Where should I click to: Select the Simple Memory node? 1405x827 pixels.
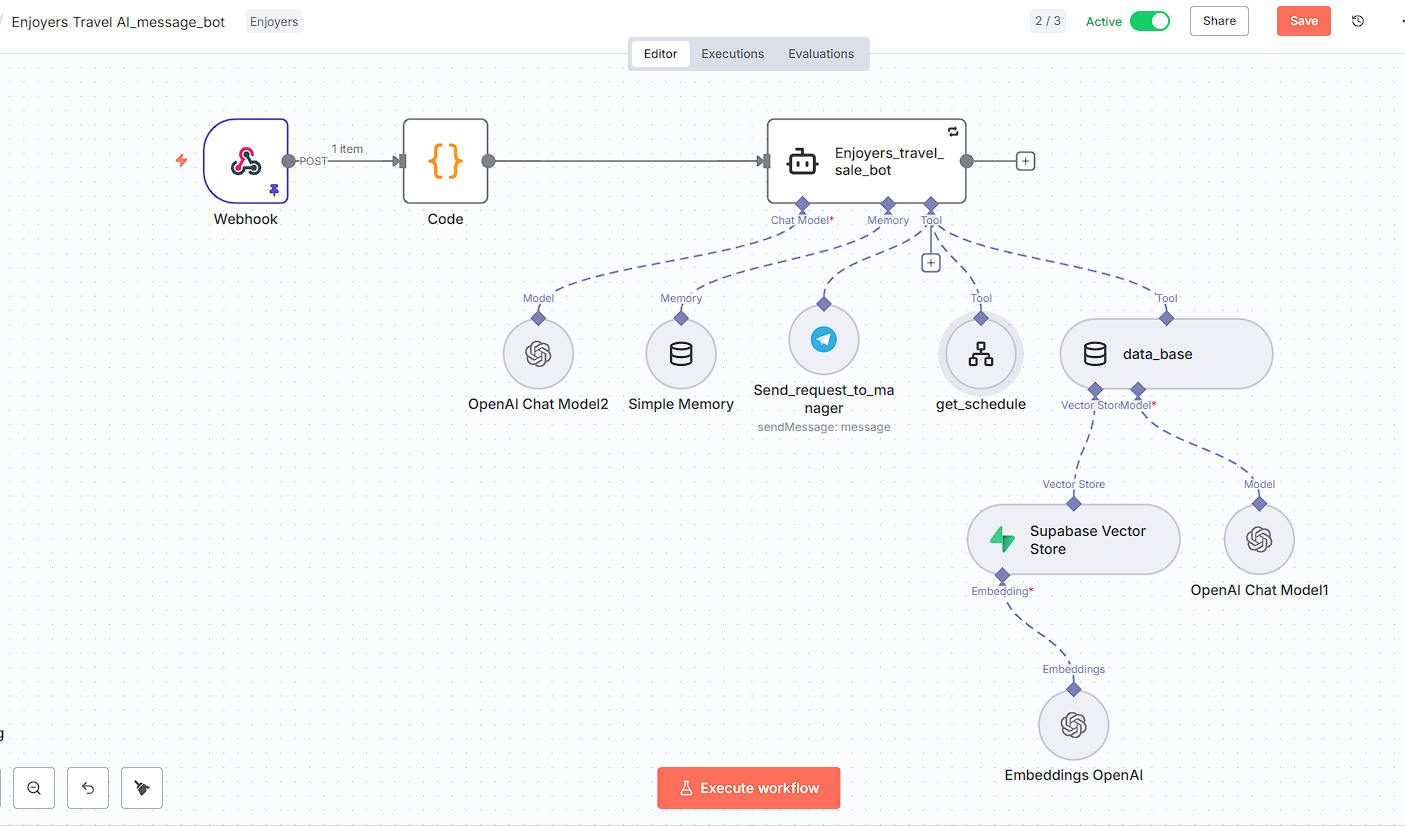coord(681,354)
